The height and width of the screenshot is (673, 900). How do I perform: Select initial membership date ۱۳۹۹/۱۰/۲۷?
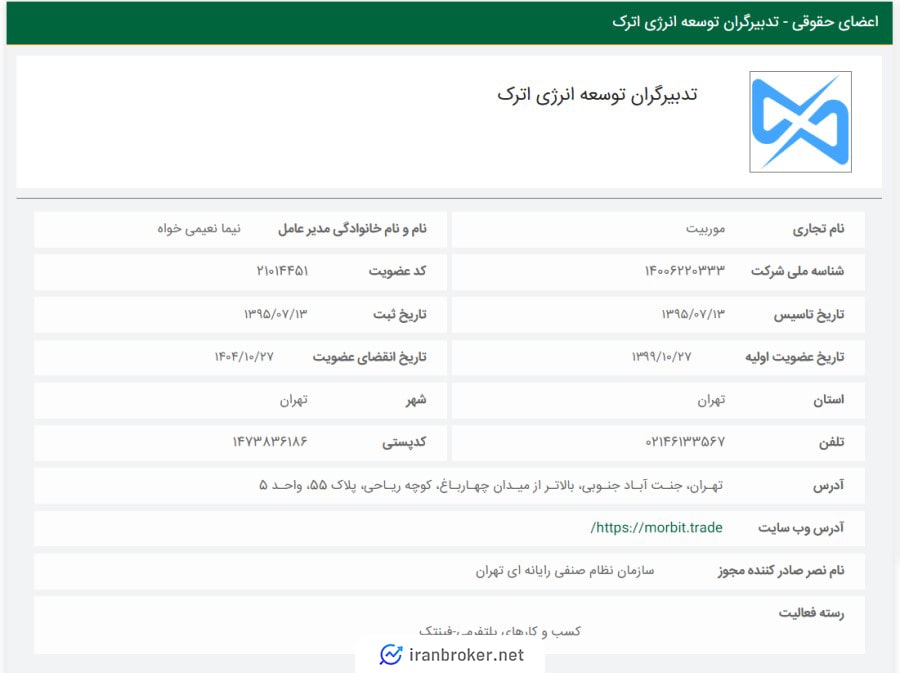click(x=661, y=357)
